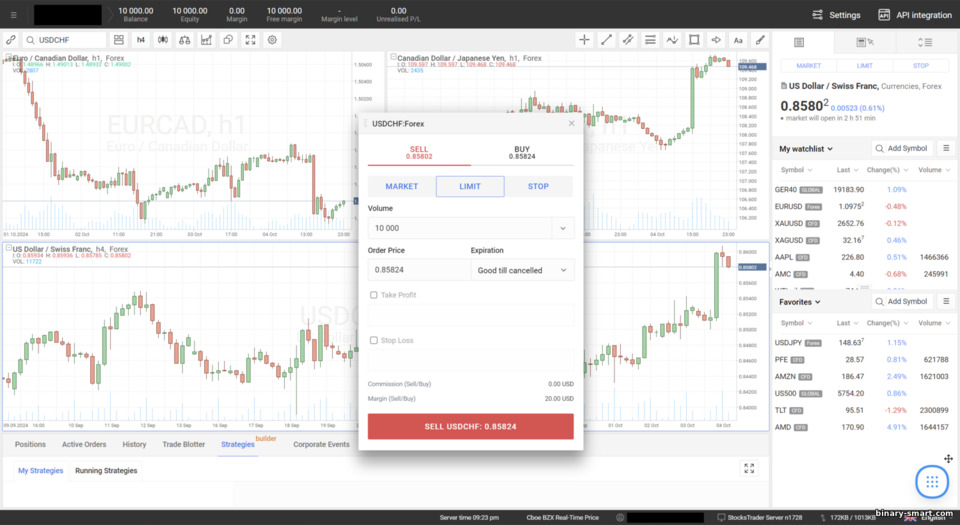Select the trend line drawing tool
Image resolution: width=960 pixels, height=525 pixels.
[606, 40]
